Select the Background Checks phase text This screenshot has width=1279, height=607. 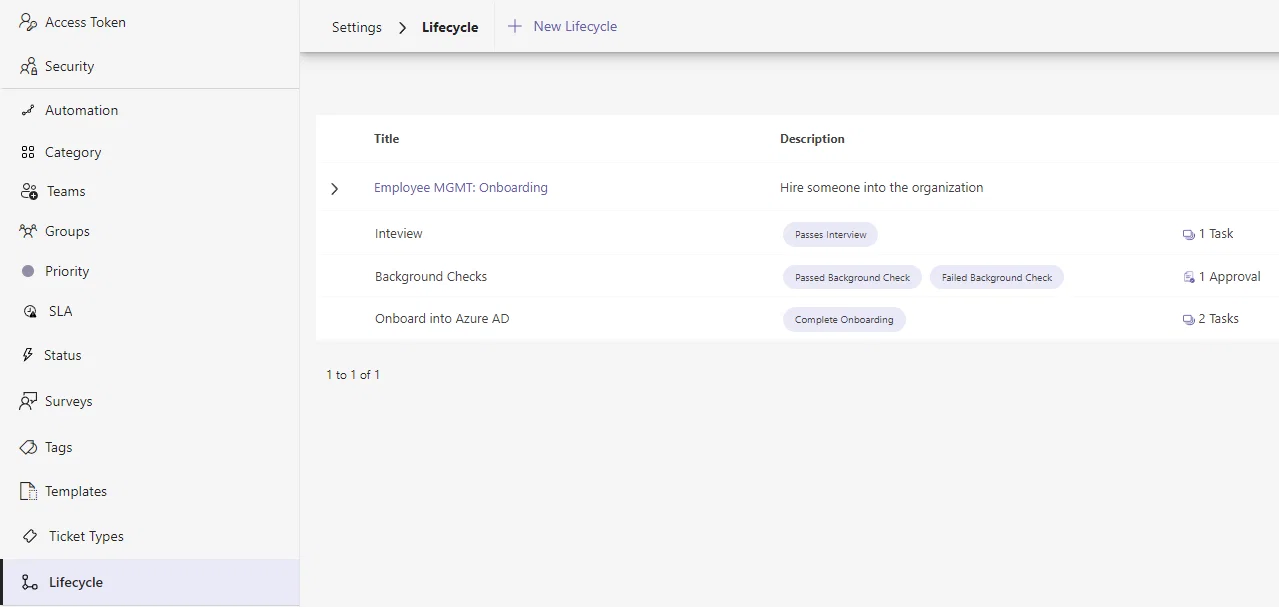pos(431,277)
